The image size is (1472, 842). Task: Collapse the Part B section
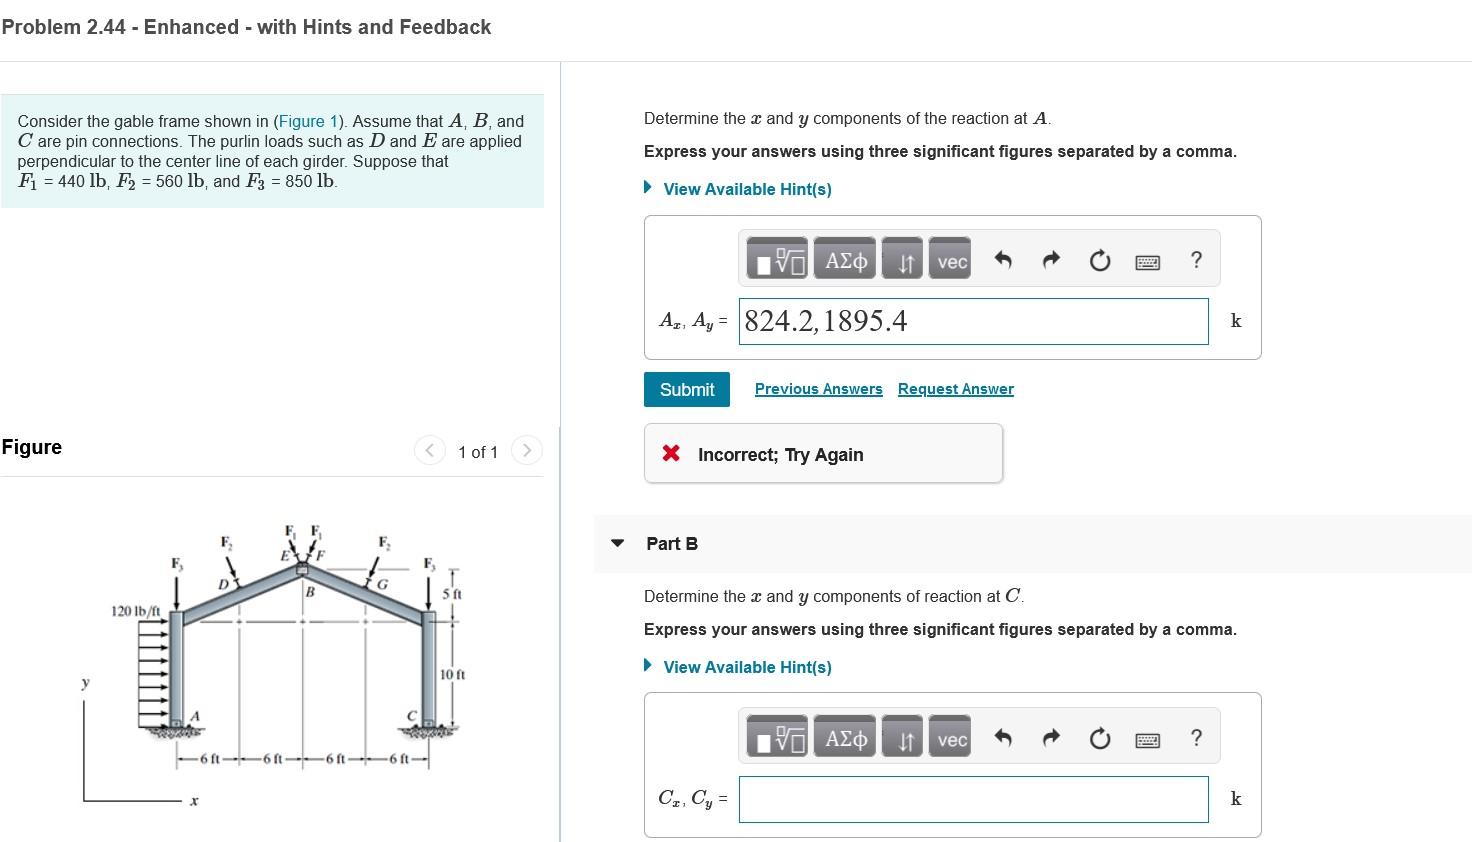[617, 544]
